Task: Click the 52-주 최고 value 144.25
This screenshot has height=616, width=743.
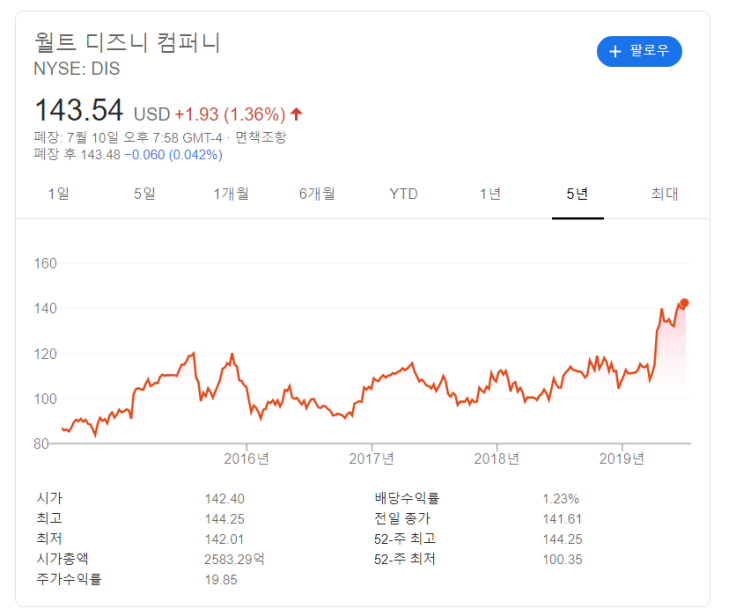Action: 562,540
